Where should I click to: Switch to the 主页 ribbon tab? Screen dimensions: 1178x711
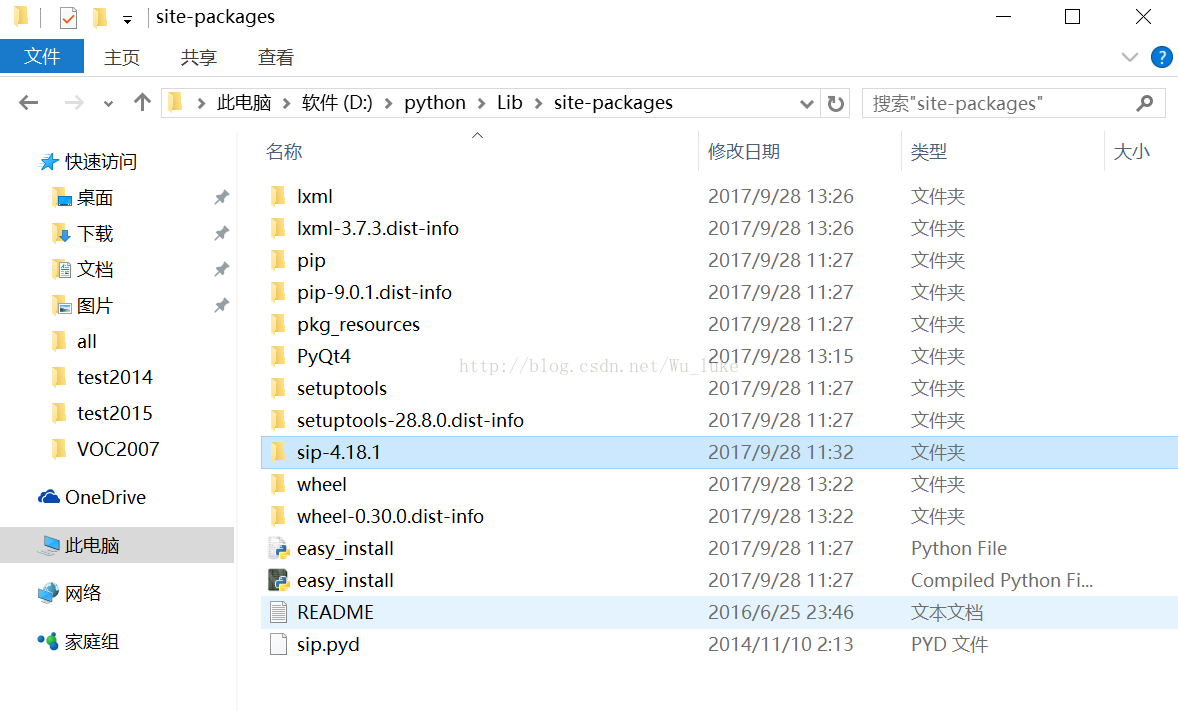coord(122,57)
